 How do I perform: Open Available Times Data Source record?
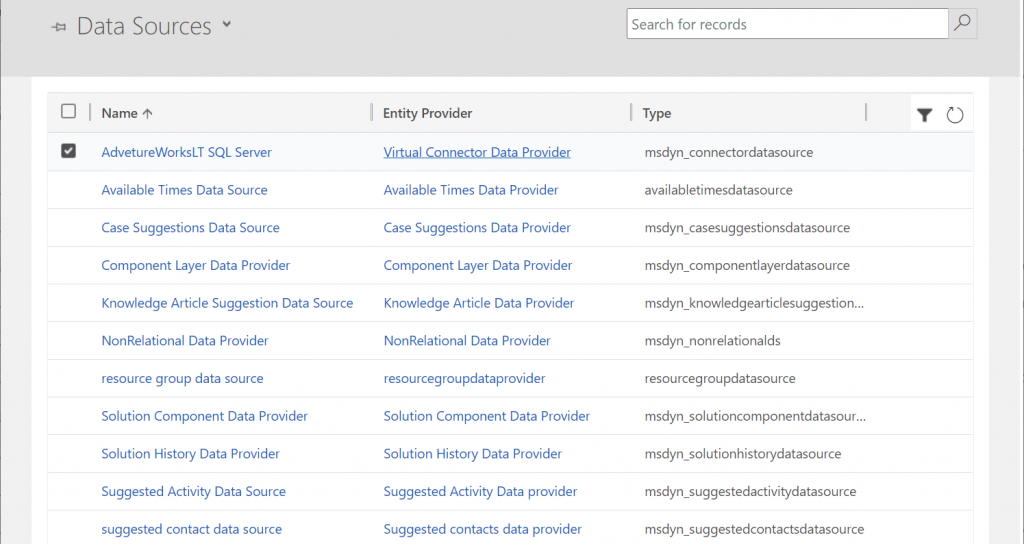[x=184, y=190]
